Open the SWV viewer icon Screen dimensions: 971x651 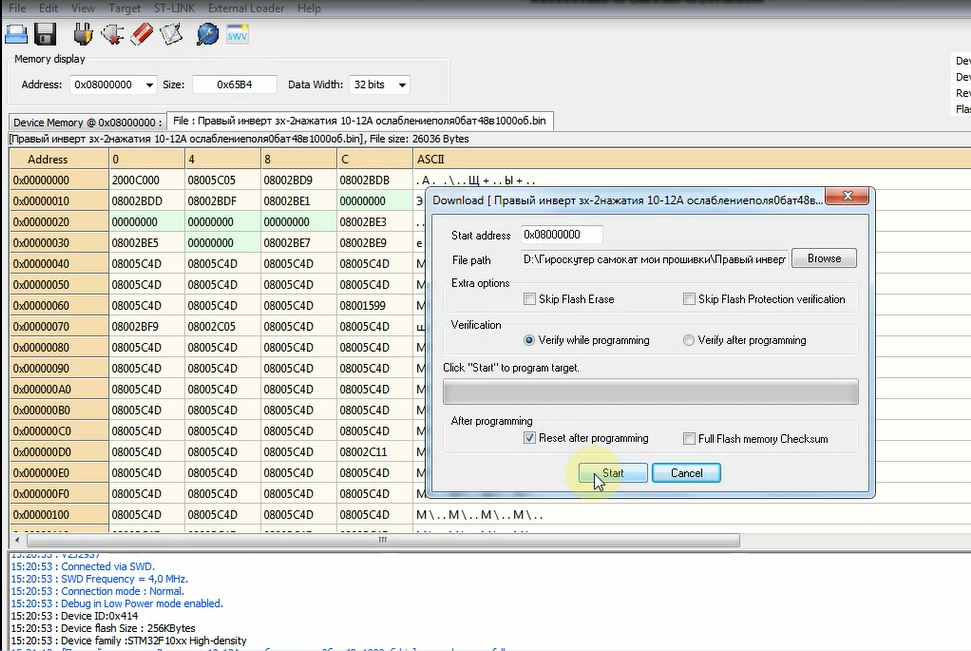click(x=237, y=35)
